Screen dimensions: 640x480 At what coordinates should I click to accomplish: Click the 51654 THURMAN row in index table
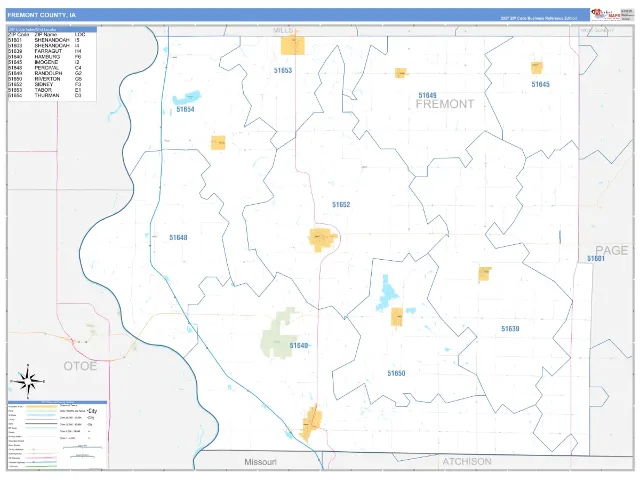(x=47, y=95)
